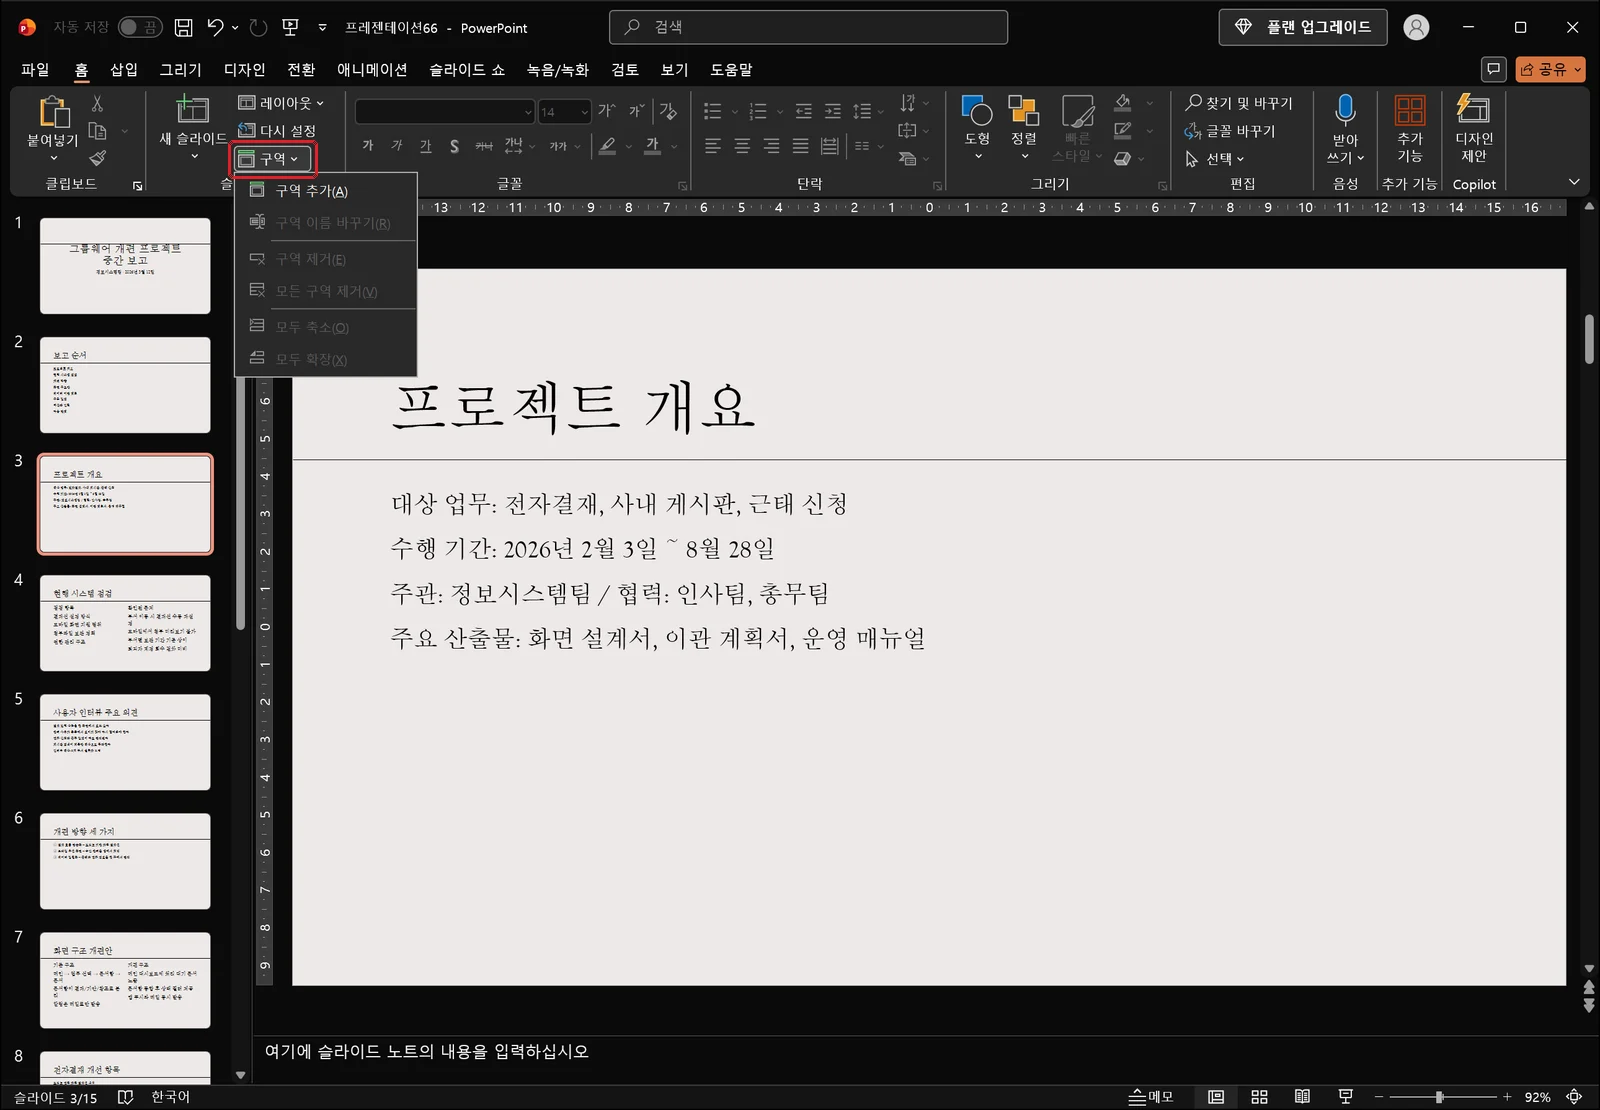Click the 한국어 language status button
This screenshot has width=1600, height=1110.
click(x=170, y=1097)
